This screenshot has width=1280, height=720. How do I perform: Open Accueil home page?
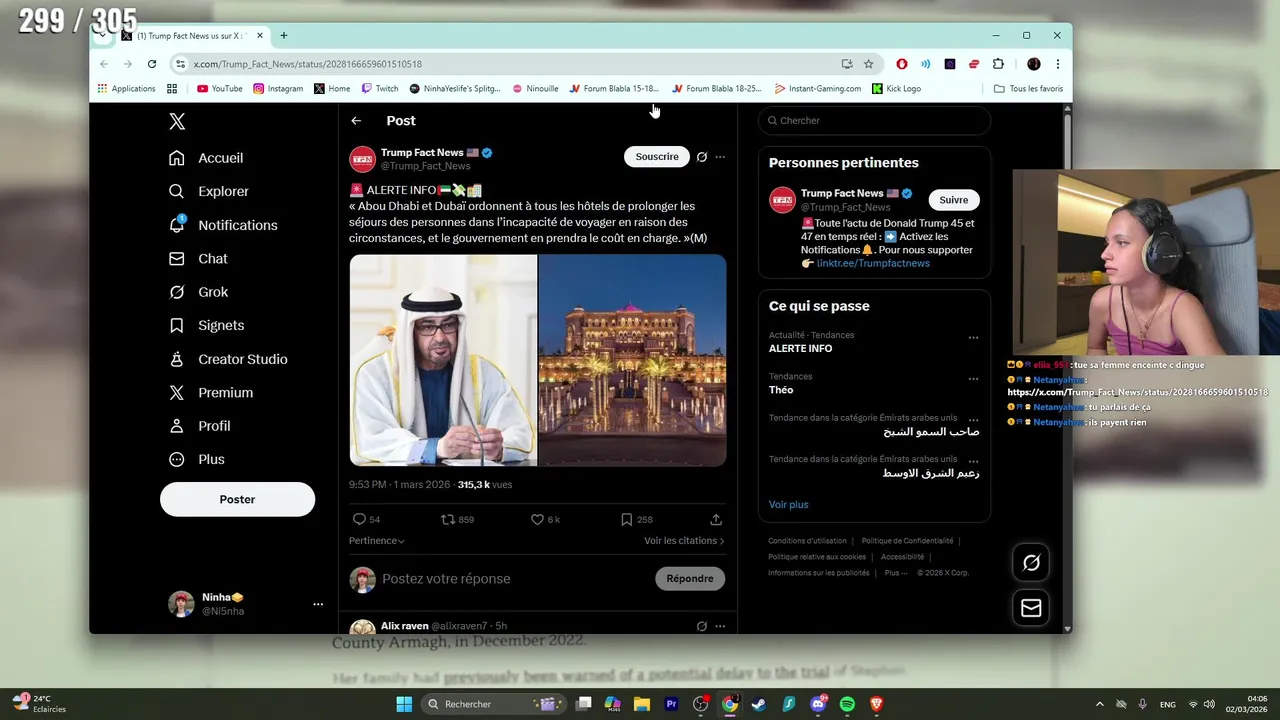207,158
